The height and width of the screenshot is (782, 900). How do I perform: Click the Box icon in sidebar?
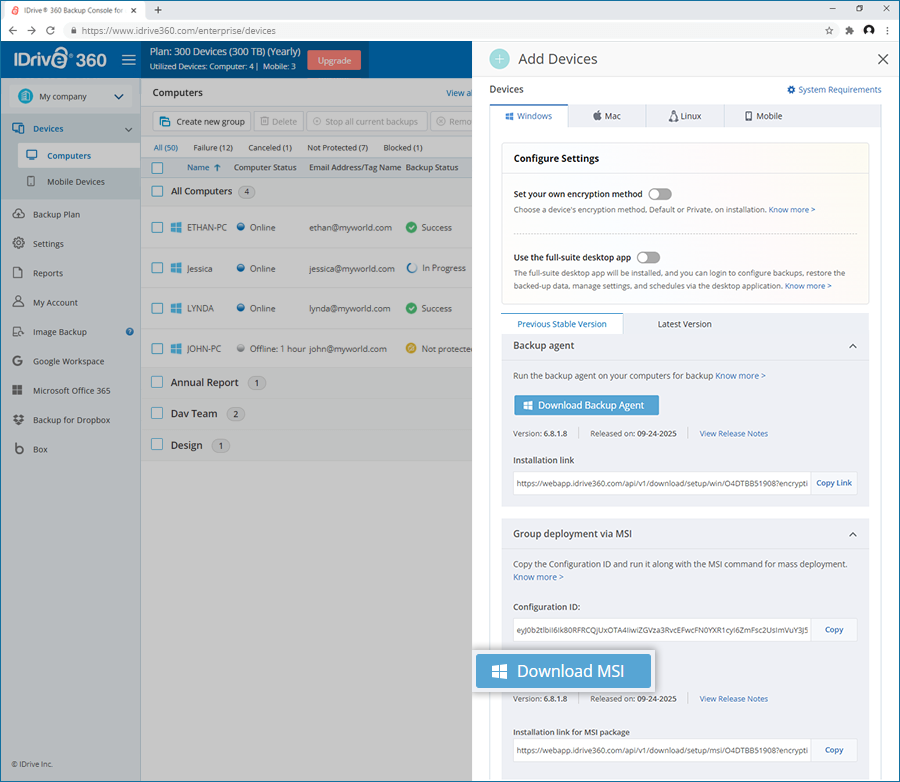(18, 448)
